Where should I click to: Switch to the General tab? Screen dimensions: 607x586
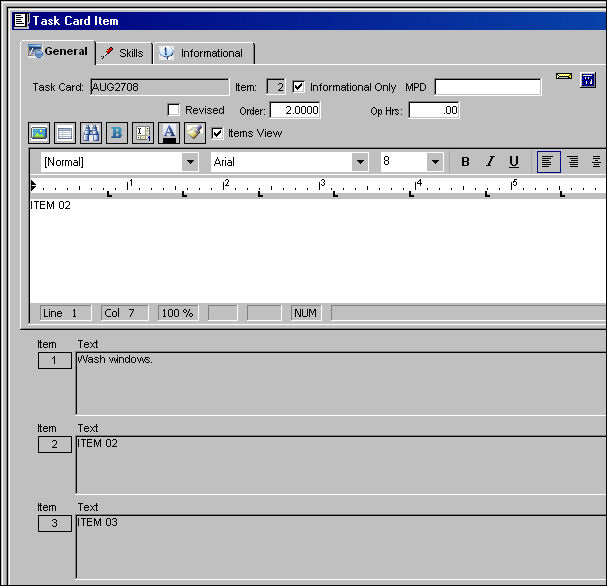(58, 51)
